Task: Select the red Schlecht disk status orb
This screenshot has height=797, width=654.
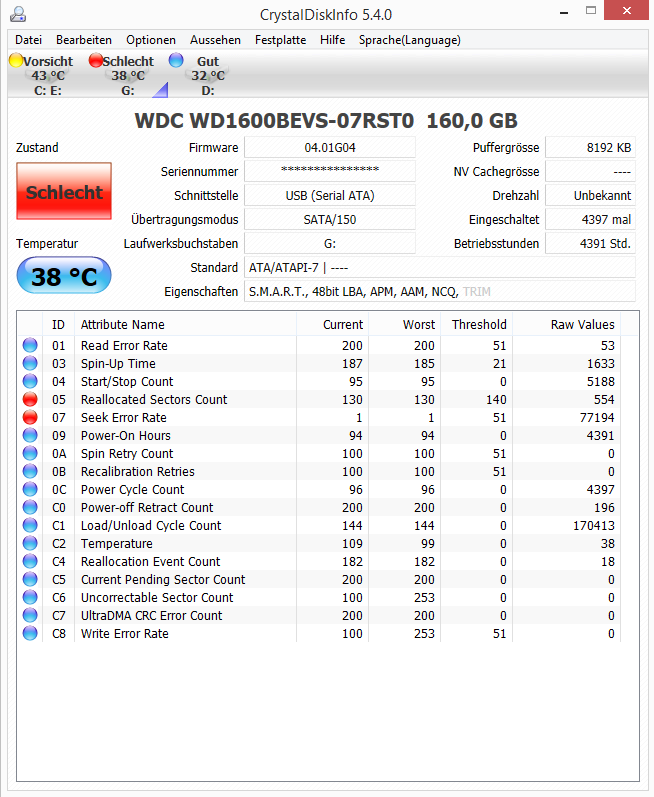Action: click(96, 60)
